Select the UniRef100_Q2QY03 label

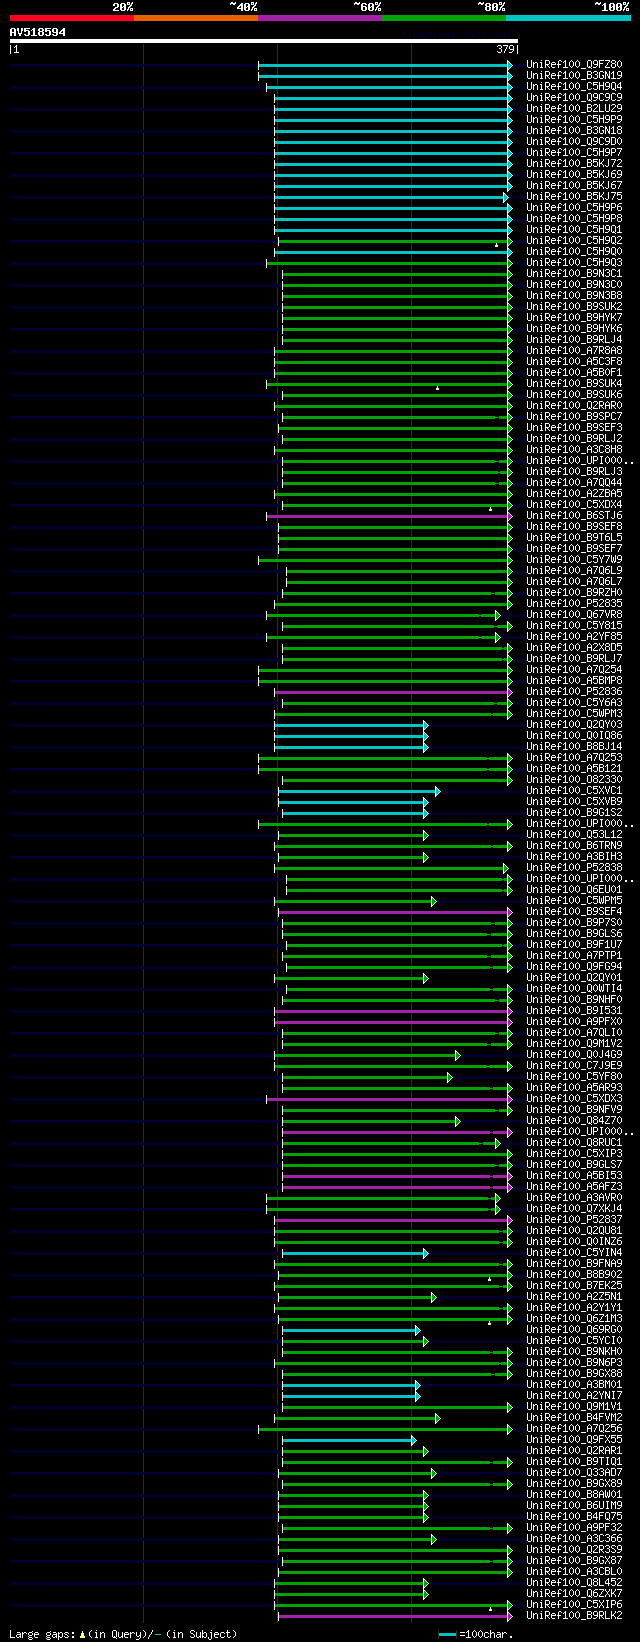pos(574,725)
